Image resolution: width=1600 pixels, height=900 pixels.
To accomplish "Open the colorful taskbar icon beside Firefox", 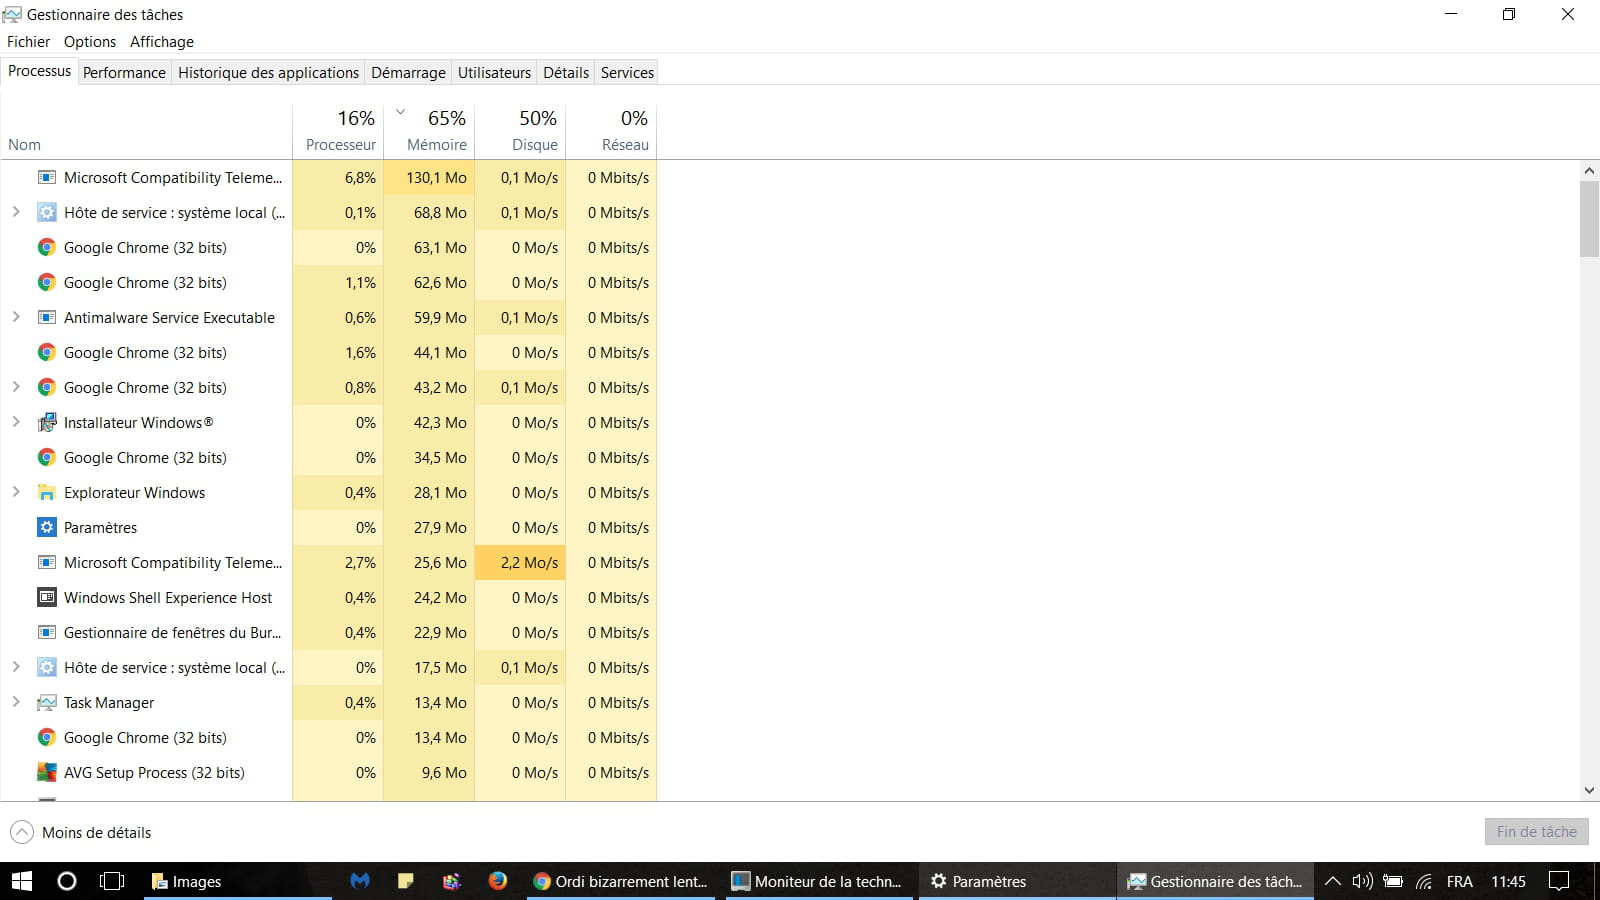I will [x=451, y=881].
